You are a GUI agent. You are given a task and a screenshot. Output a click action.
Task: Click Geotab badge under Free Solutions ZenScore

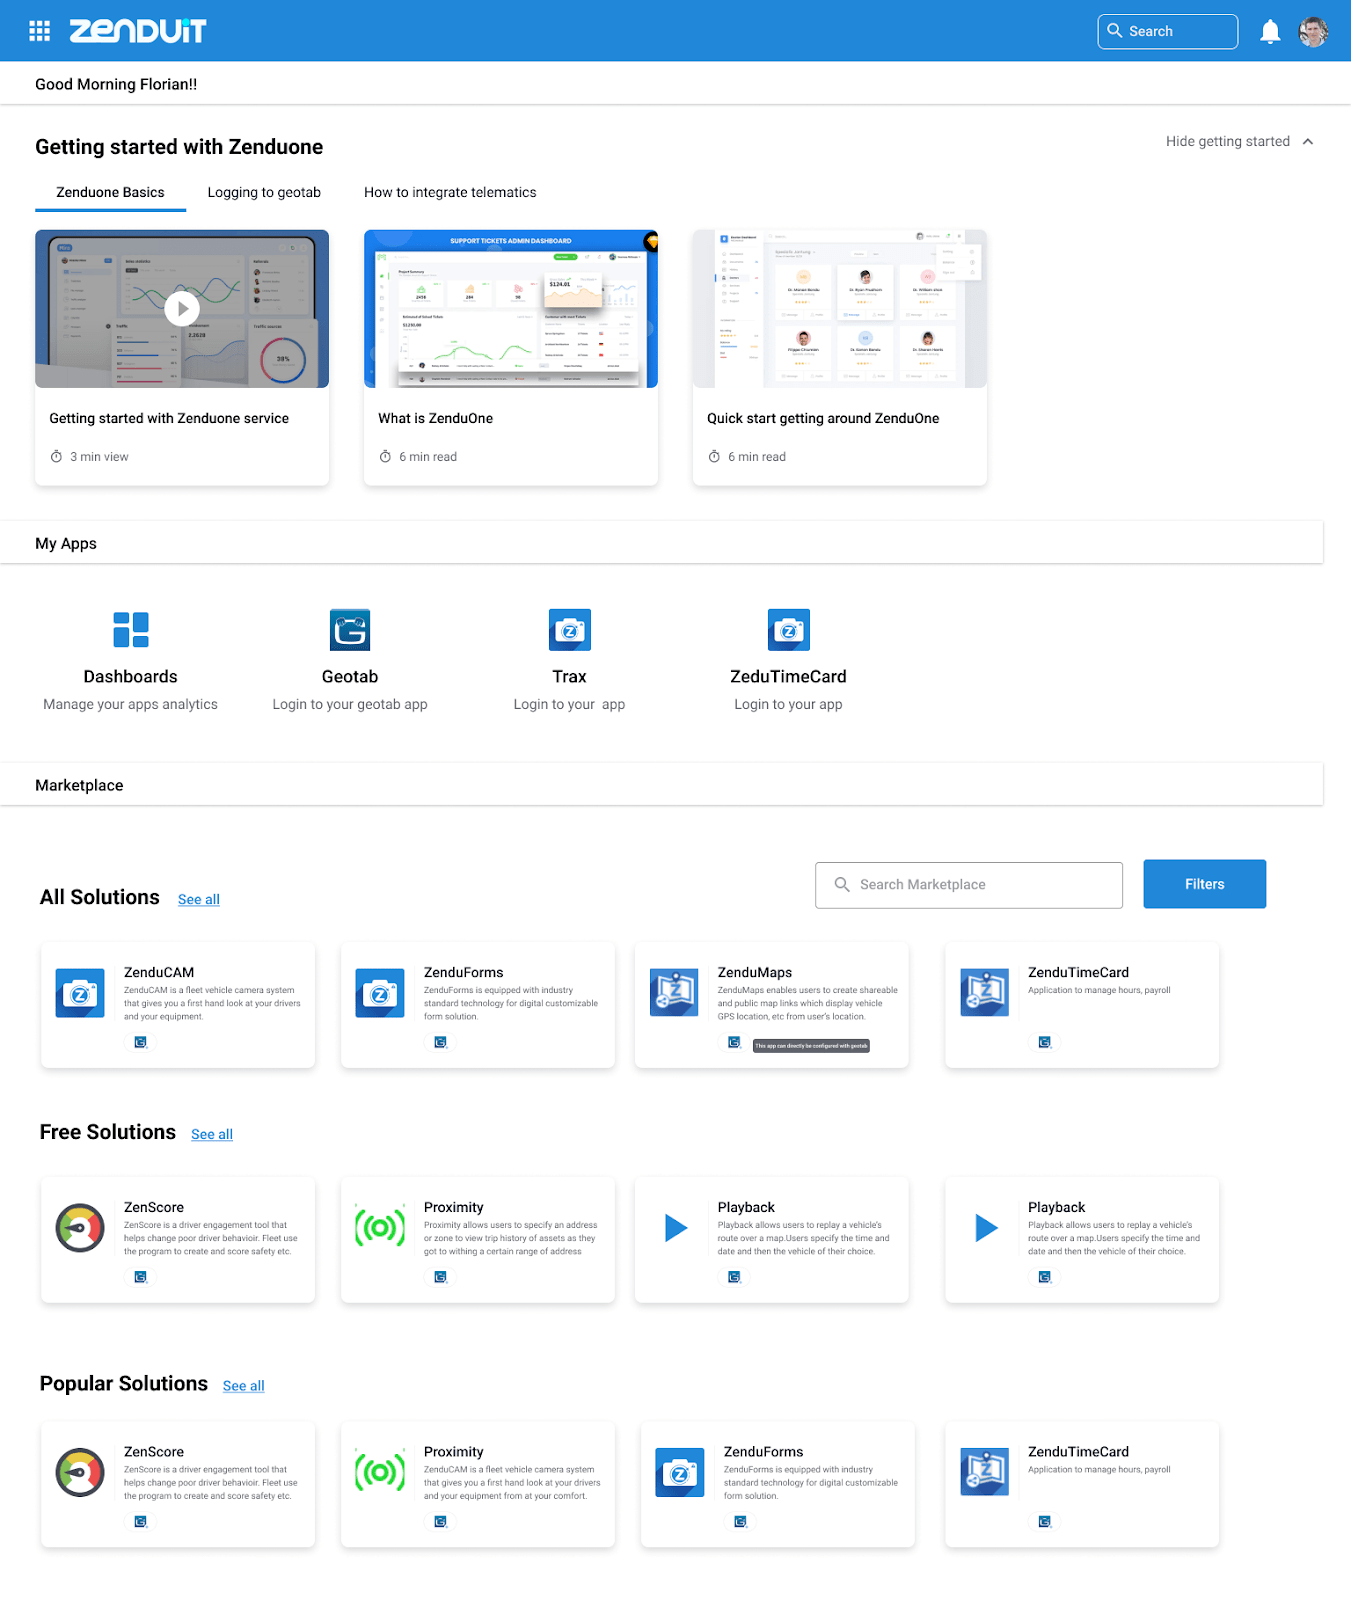coord(140,1277)
